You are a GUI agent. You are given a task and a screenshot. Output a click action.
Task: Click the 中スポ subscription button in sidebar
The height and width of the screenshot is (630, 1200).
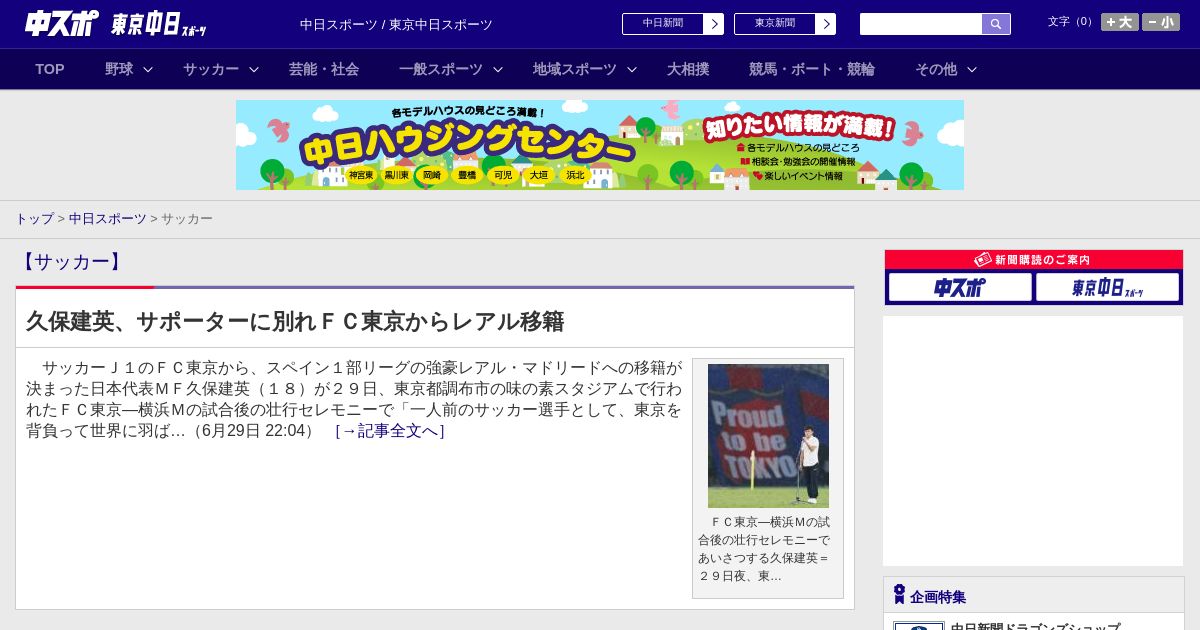(960, 287)
